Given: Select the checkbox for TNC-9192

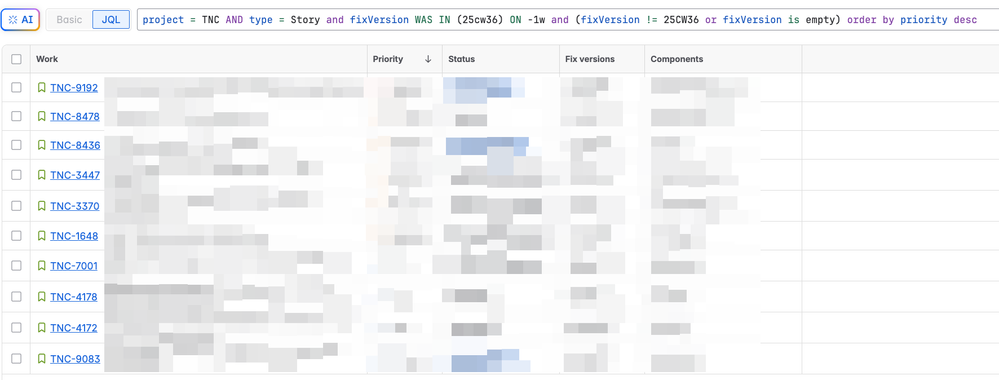Looking at the screenshot, I should 17,87.
